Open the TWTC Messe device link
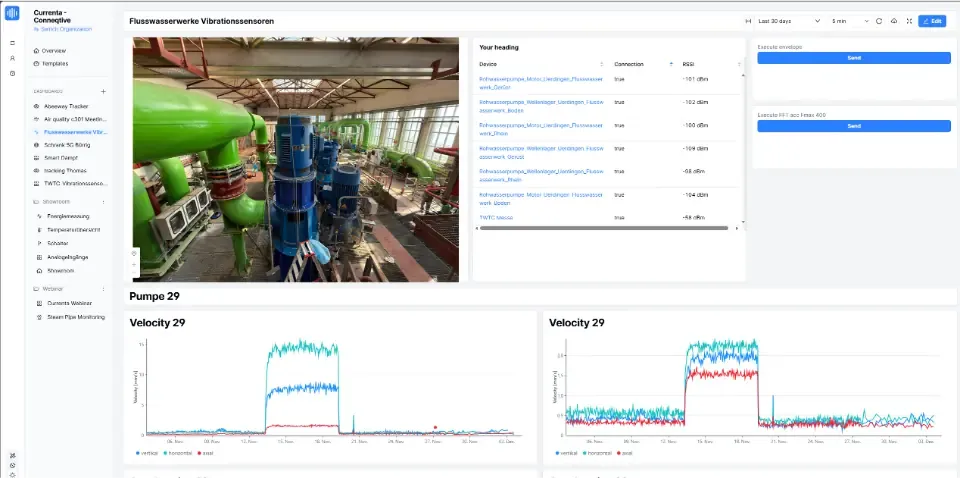The height and width of the screenshot is (478, 960). point(496,217)
